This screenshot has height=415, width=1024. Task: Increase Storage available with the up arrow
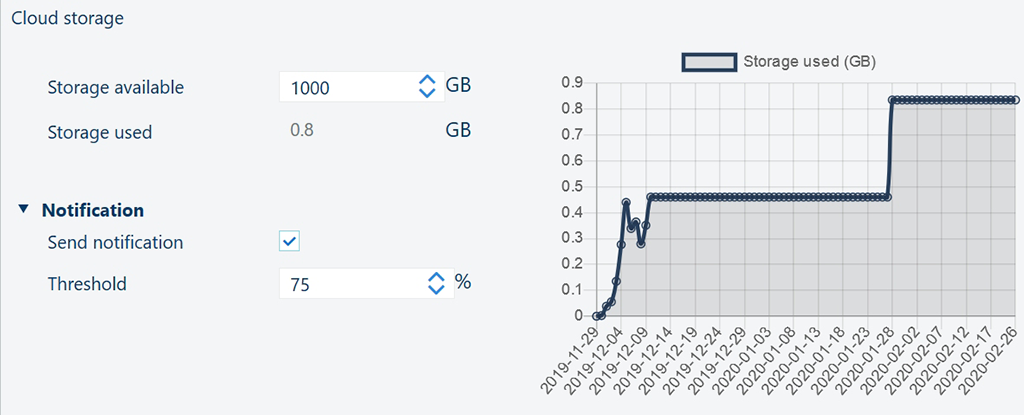[427, 80]
